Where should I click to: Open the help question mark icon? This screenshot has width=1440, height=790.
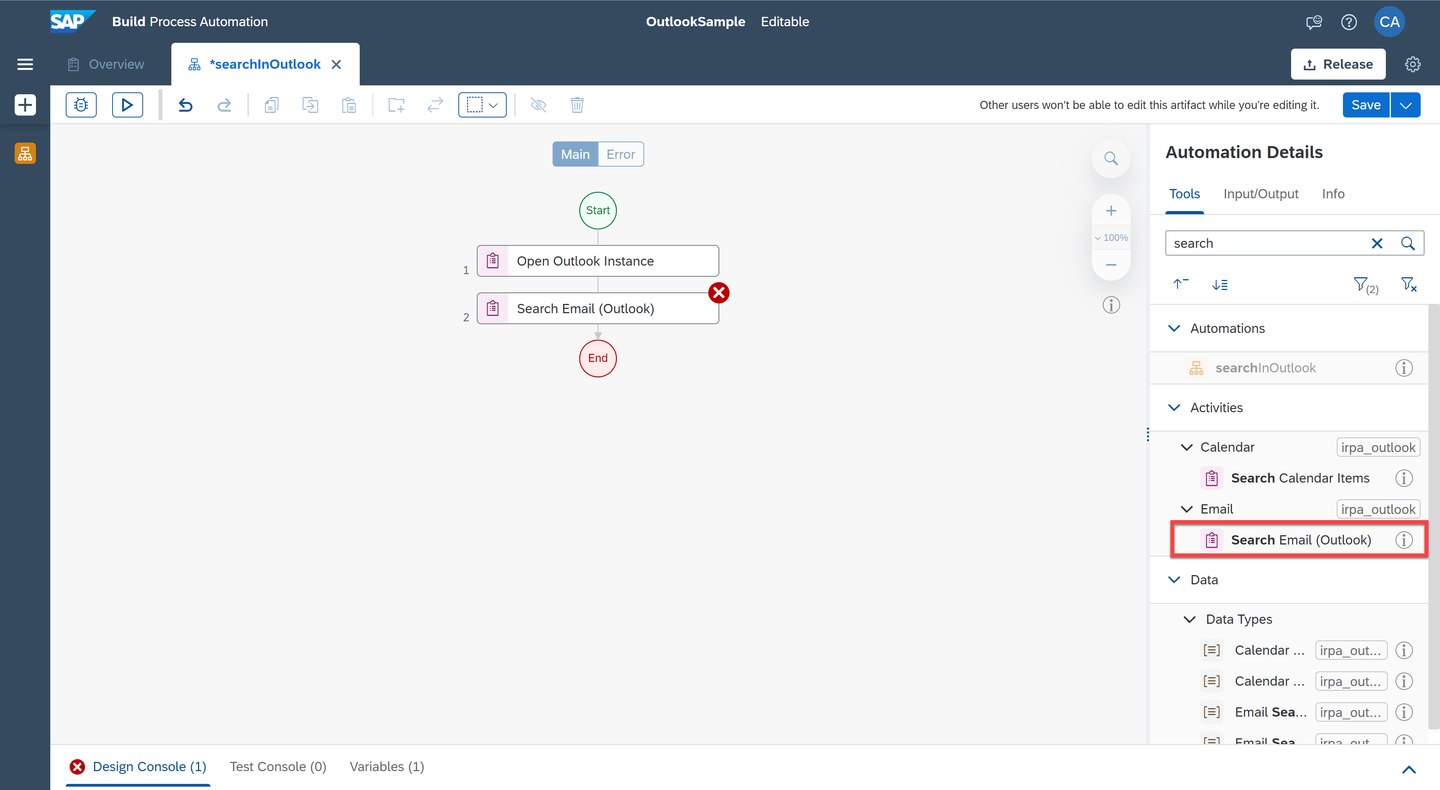pyautogui.click(x=1349, y=22)
